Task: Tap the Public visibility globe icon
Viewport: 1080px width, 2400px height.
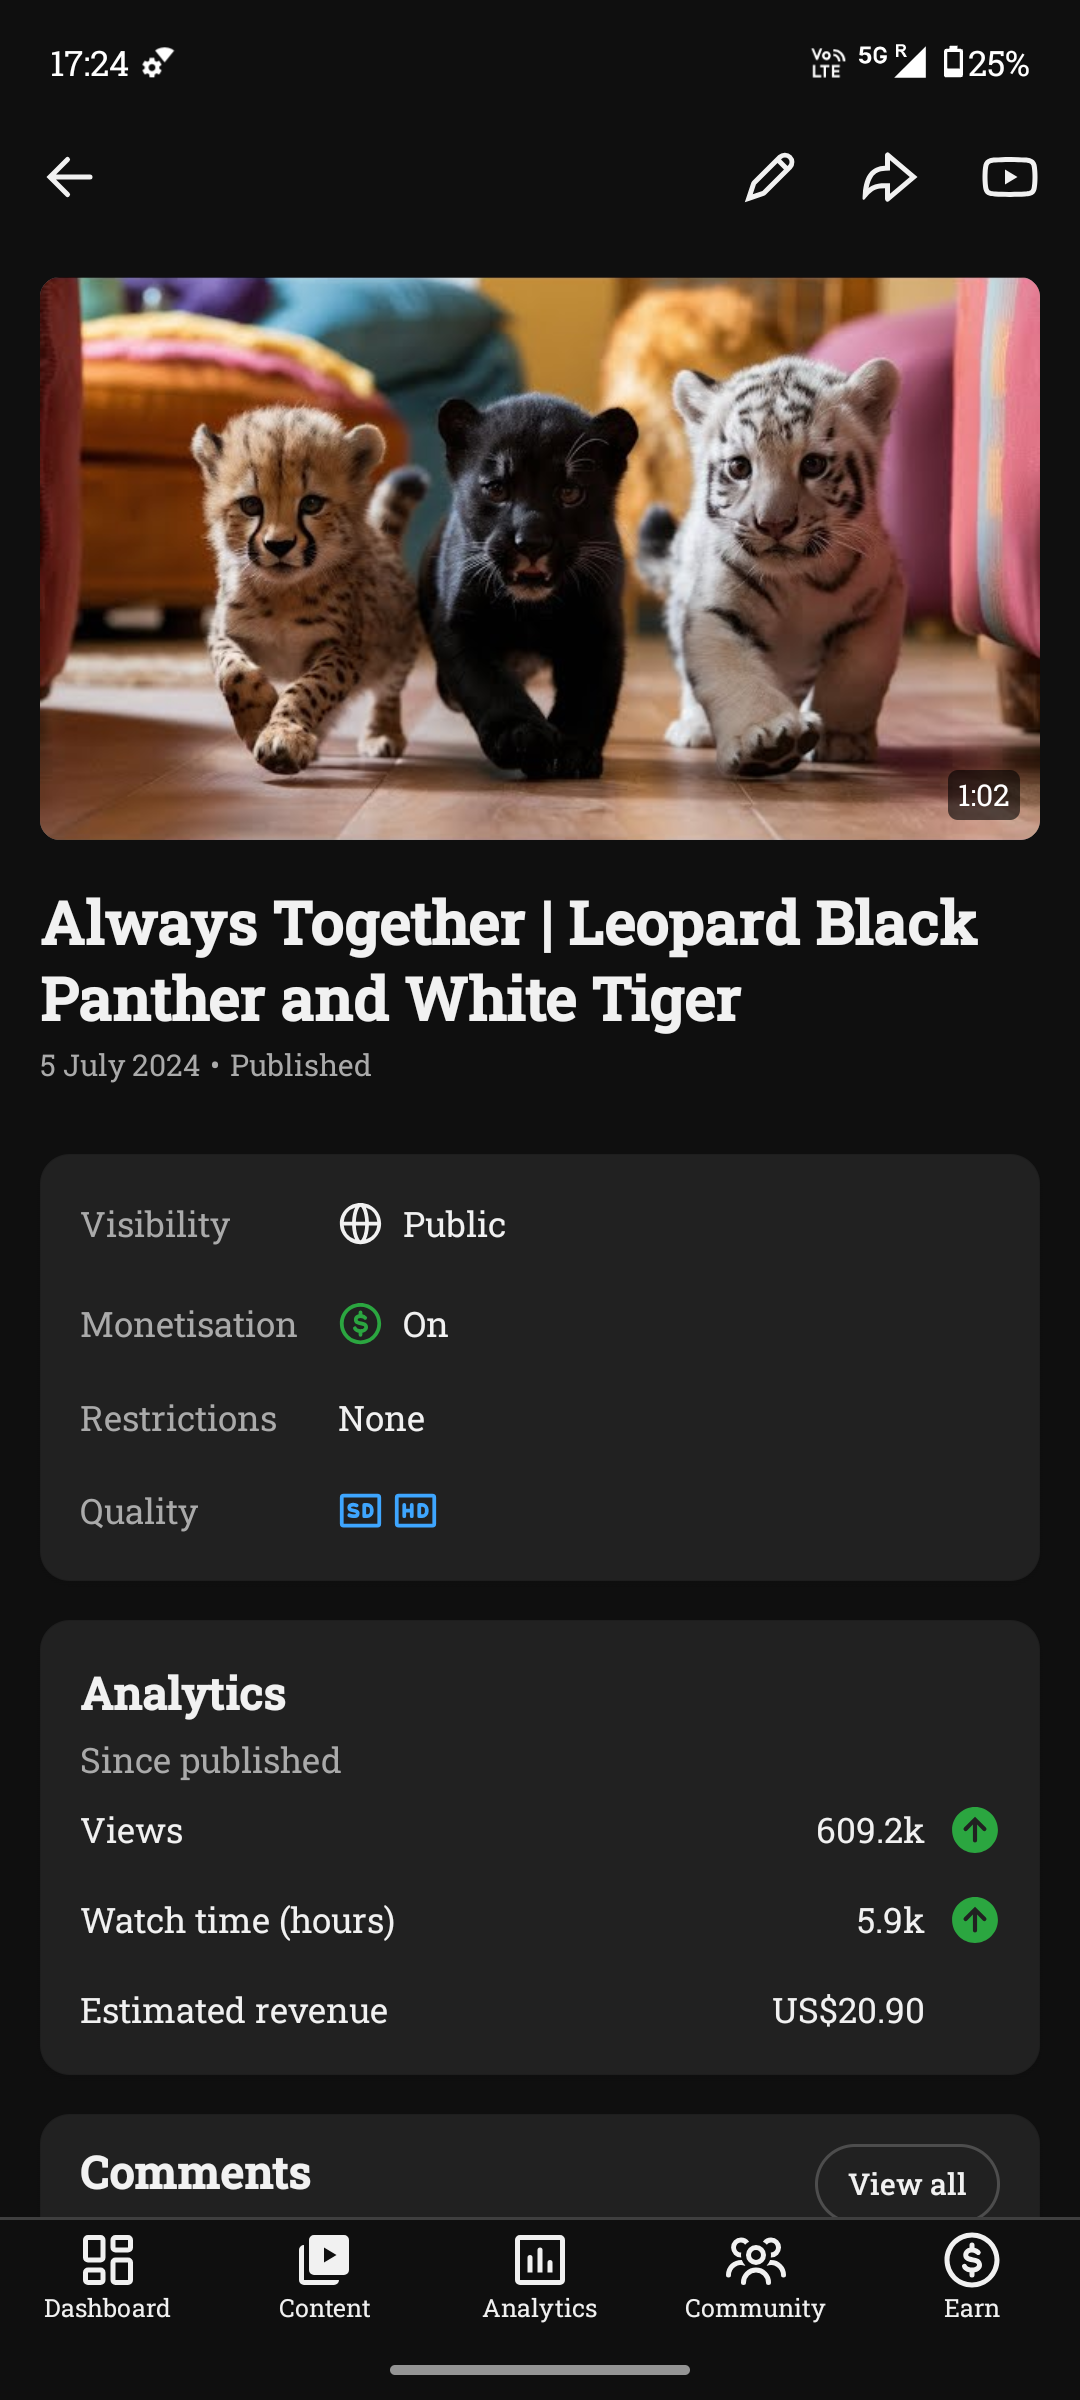Action: point(360,1224)
